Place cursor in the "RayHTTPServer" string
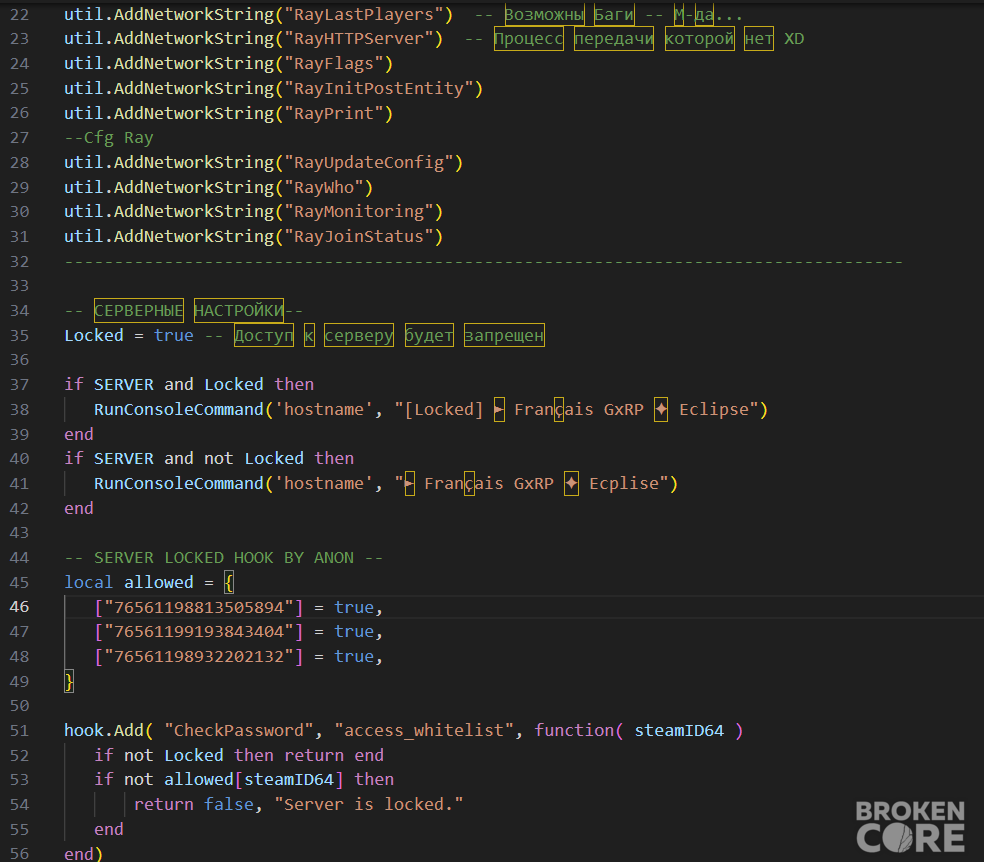The image size is (984, 862). [359, 39]
